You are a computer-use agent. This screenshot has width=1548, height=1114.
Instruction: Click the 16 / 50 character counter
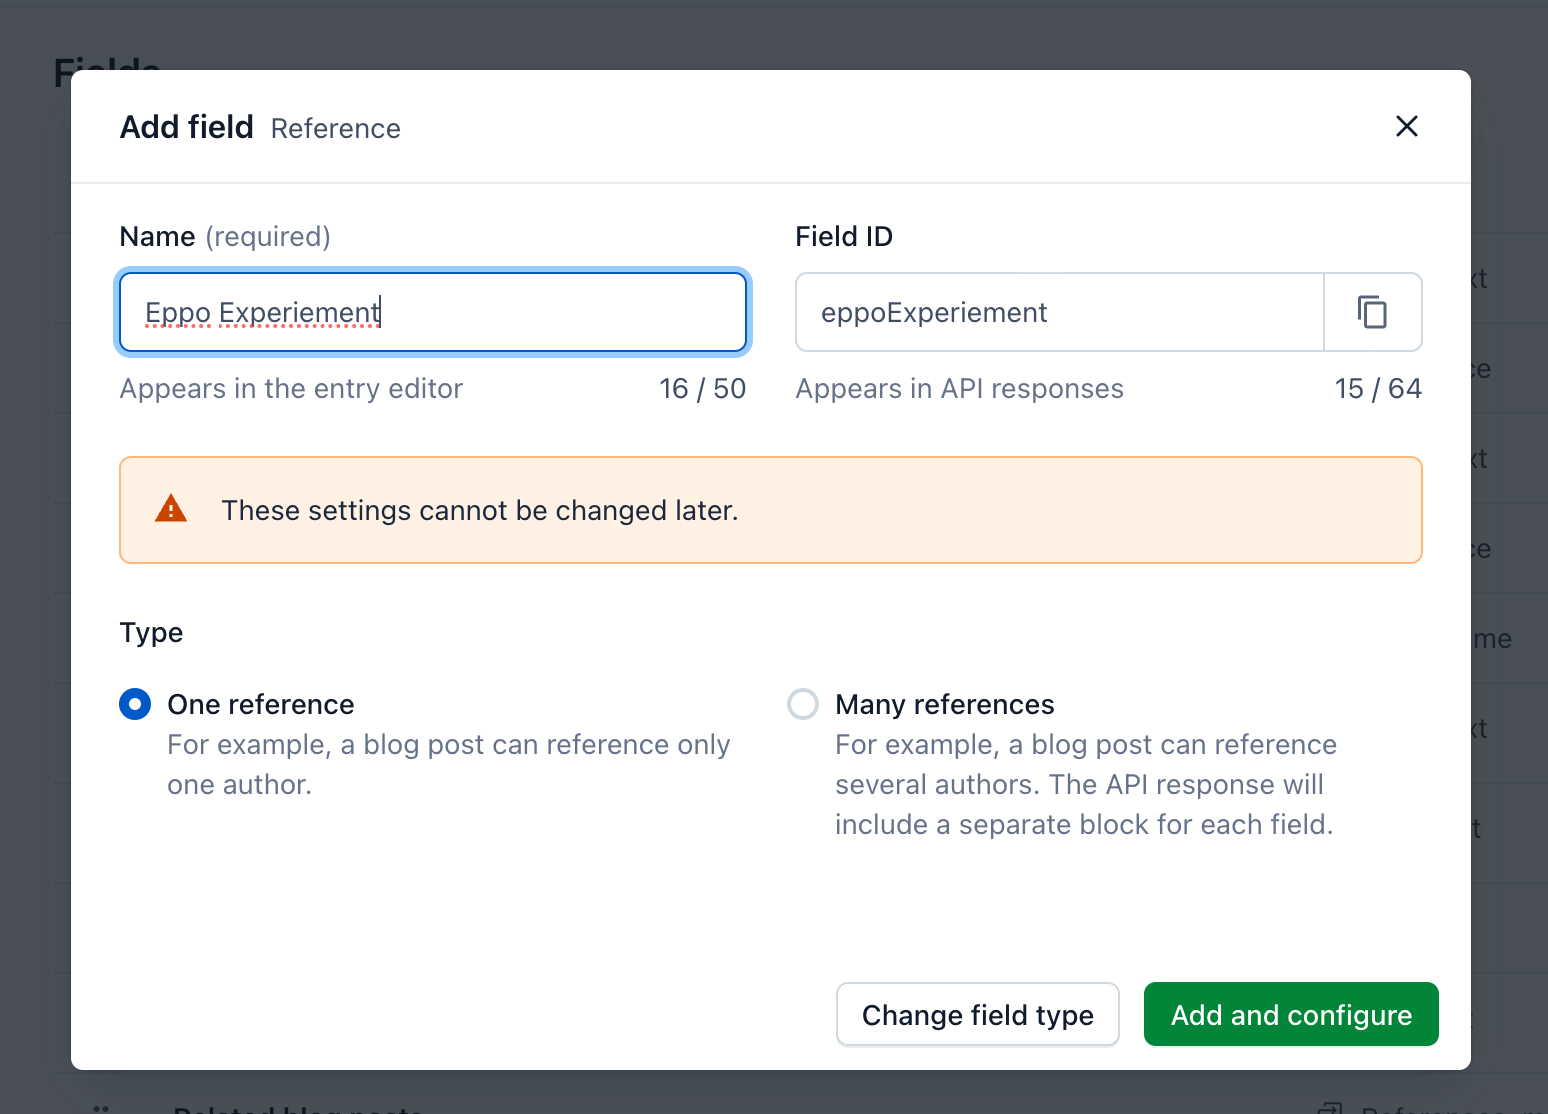(x=702, y=388)
